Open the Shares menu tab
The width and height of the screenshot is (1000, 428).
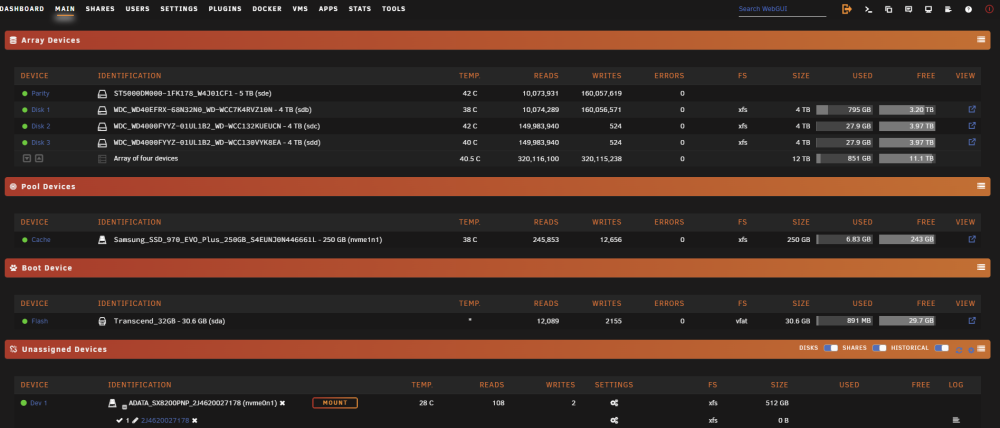pyautogui.click(x=100, y=9)
